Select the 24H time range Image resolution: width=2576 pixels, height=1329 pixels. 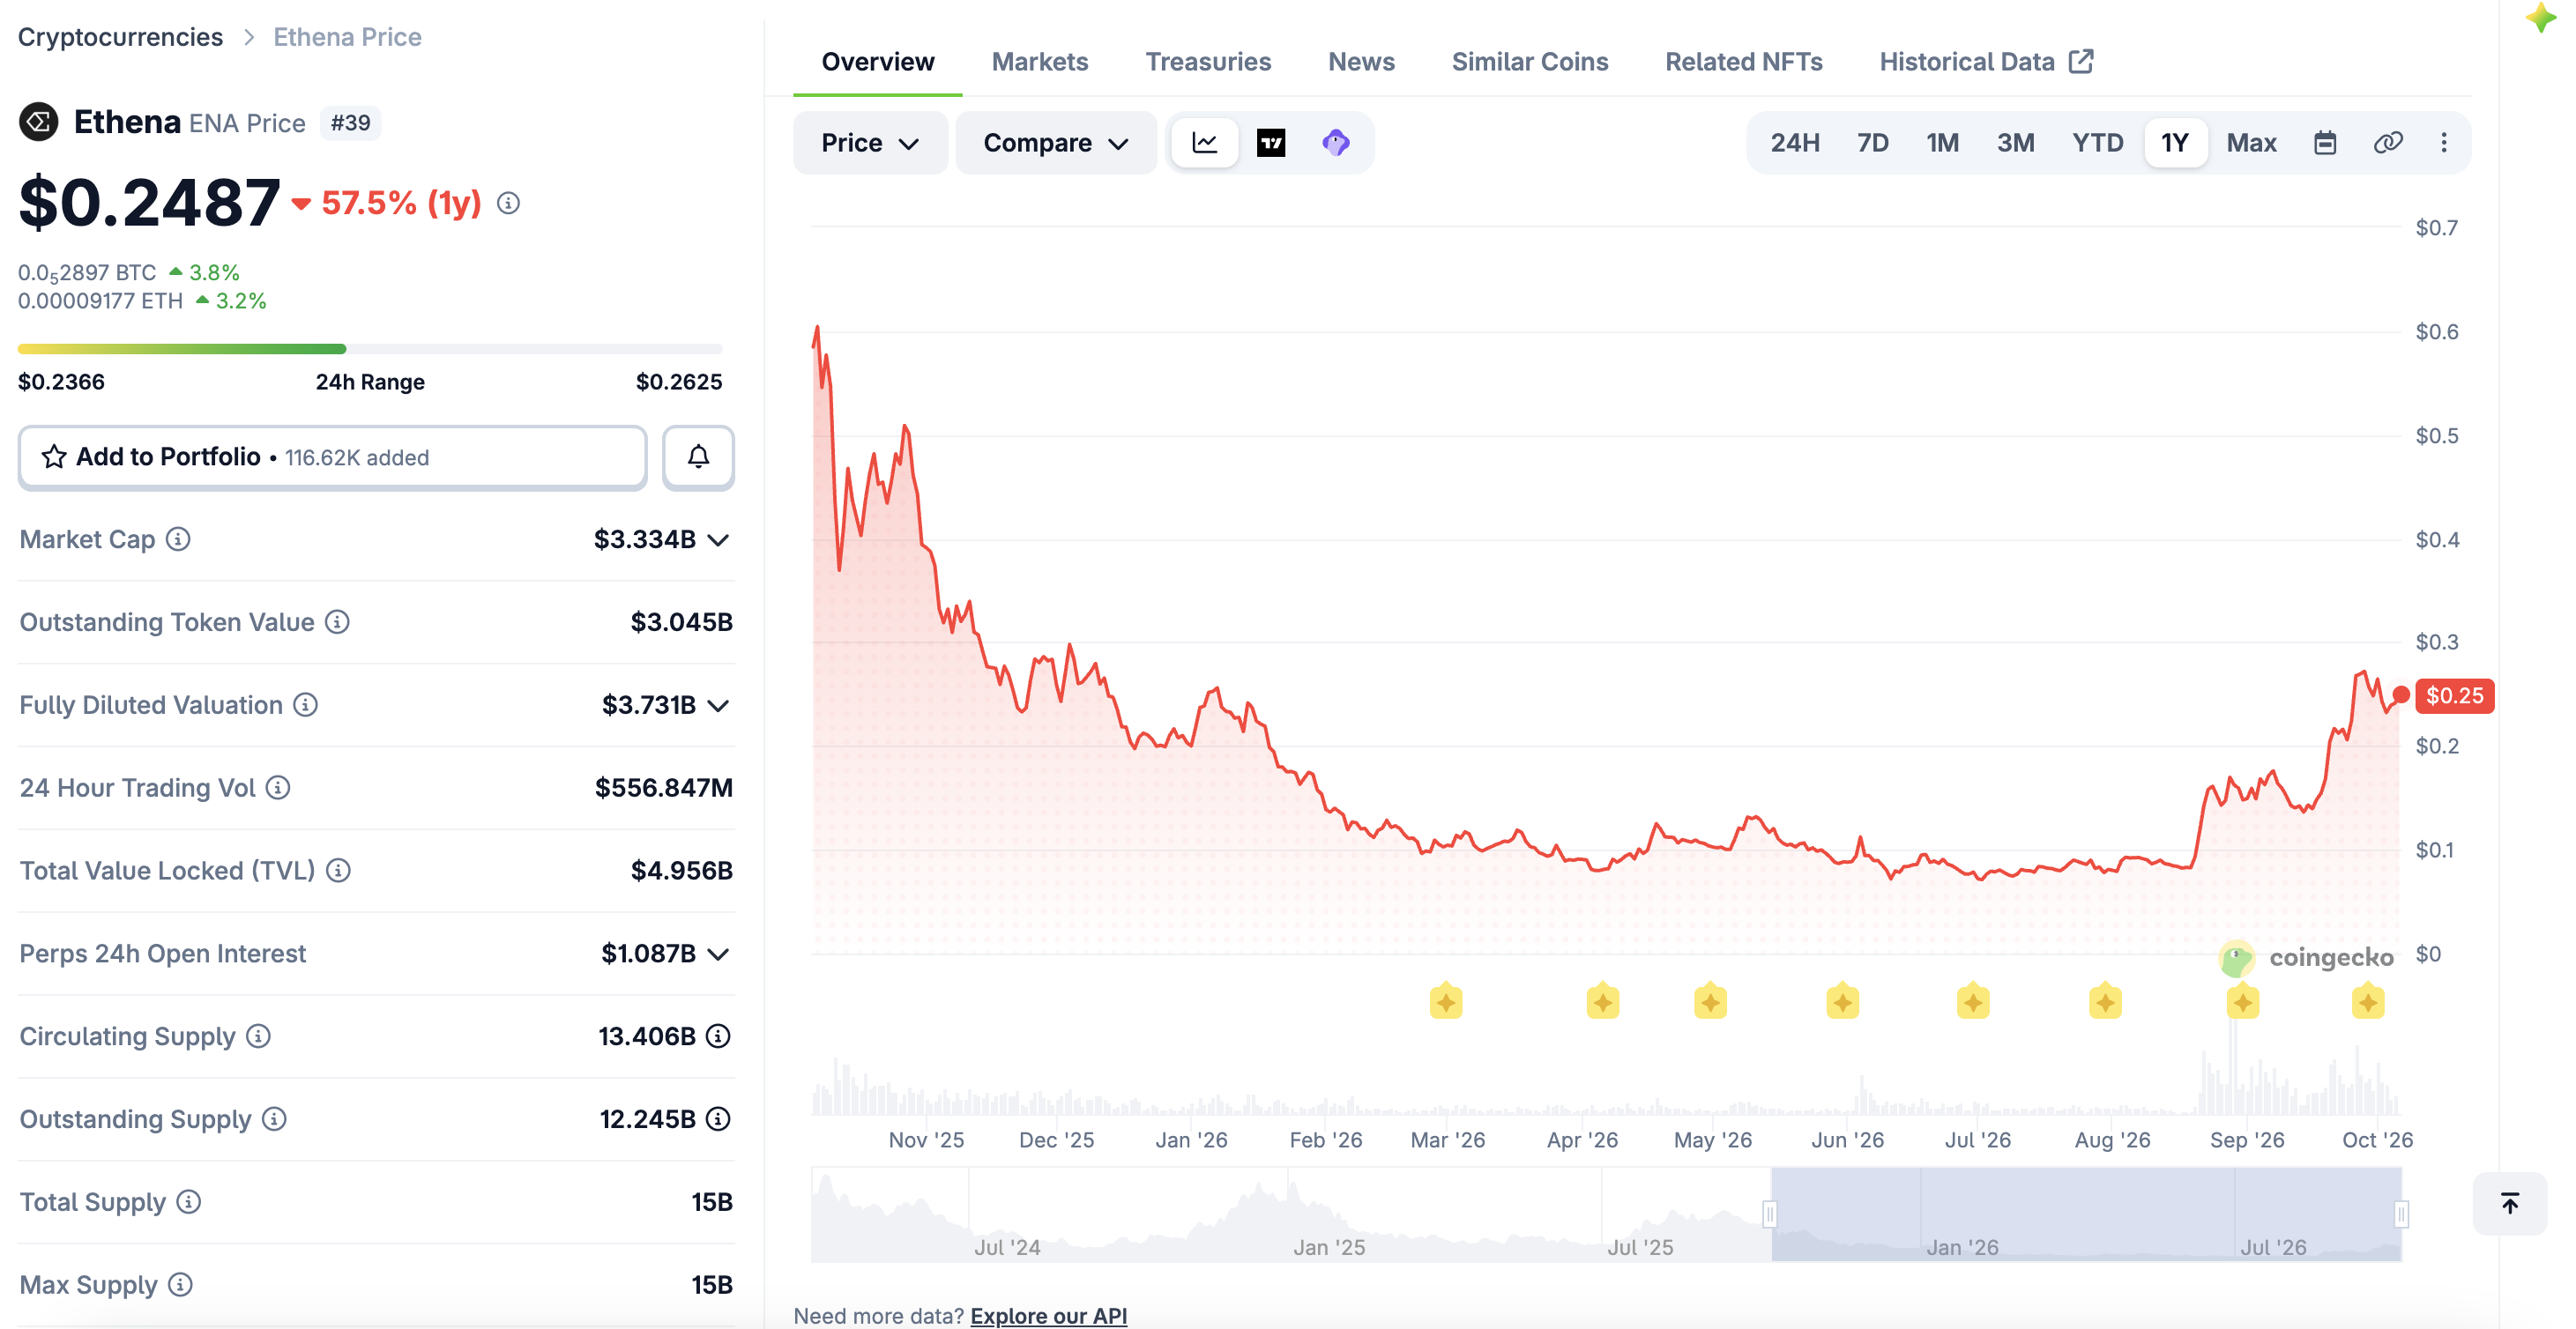coord(1795,143)
